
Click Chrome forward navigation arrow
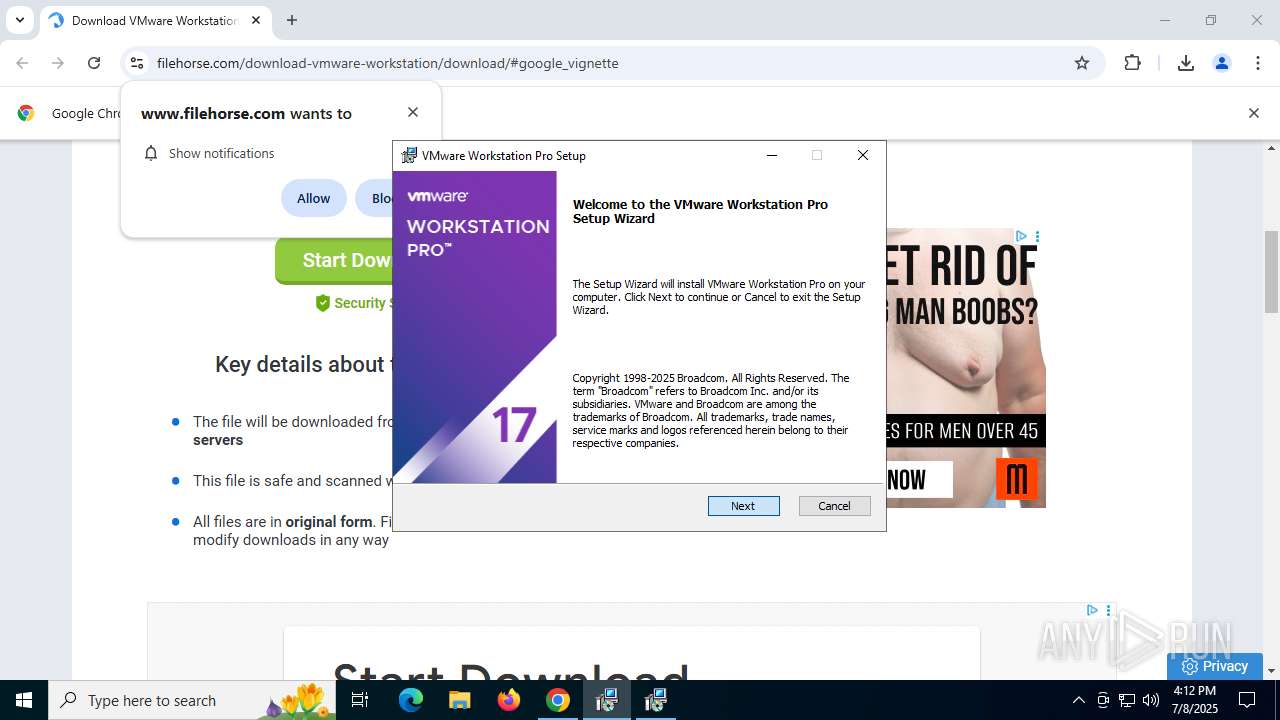click(58, 63)
